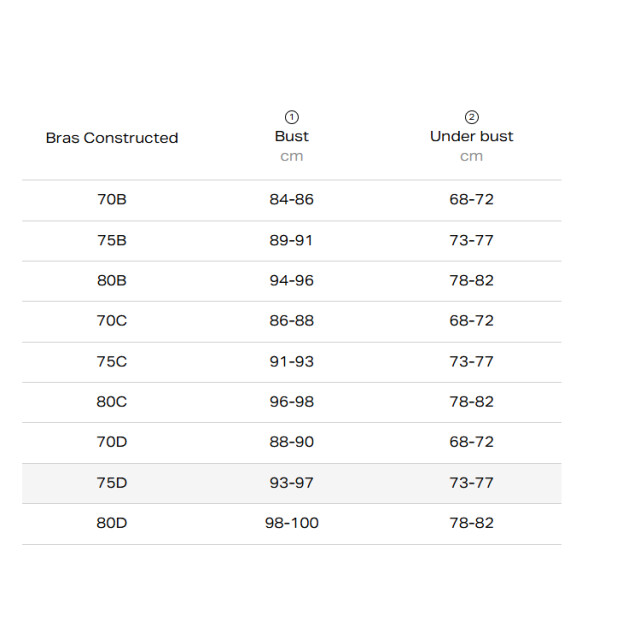
Task: Select the 84-86 bust measurement value
Action: pyautogui.click(x=291, y=199)
